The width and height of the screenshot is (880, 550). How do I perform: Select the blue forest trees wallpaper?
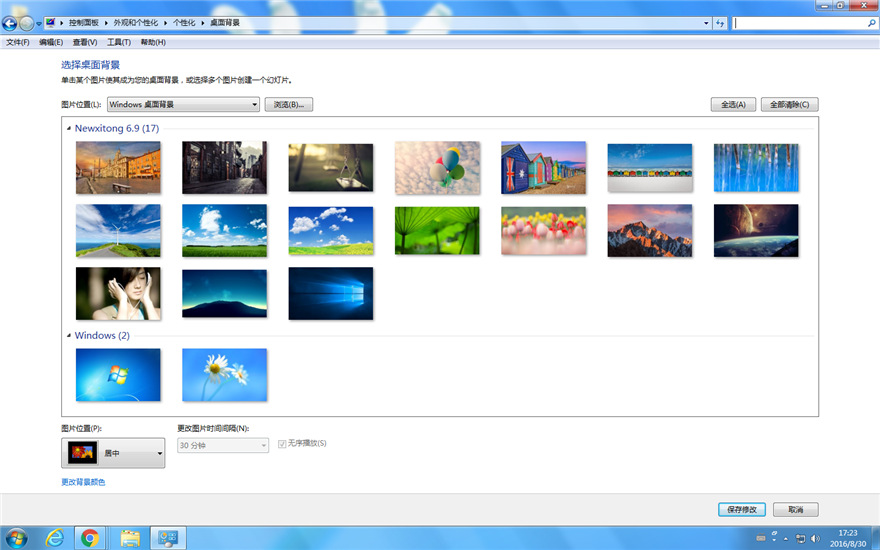(756, 168)
